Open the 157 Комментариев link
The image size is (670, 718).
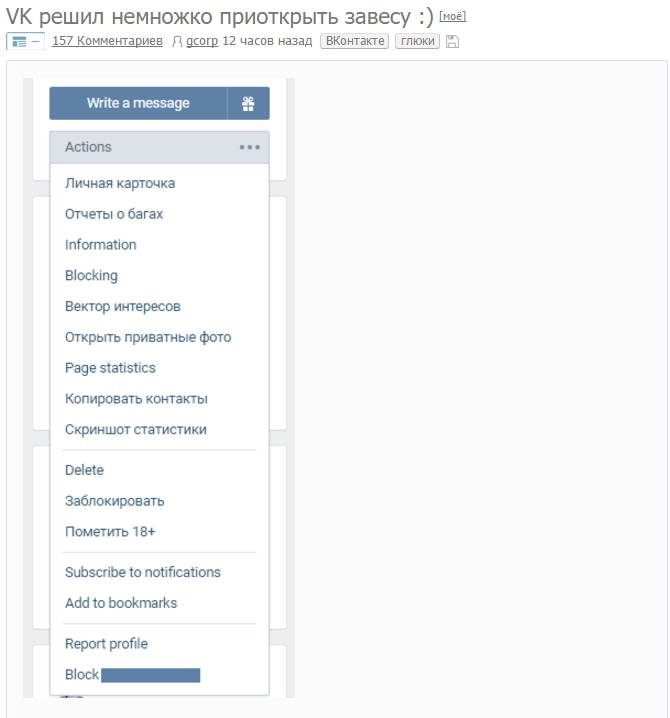tap(107, 41)
